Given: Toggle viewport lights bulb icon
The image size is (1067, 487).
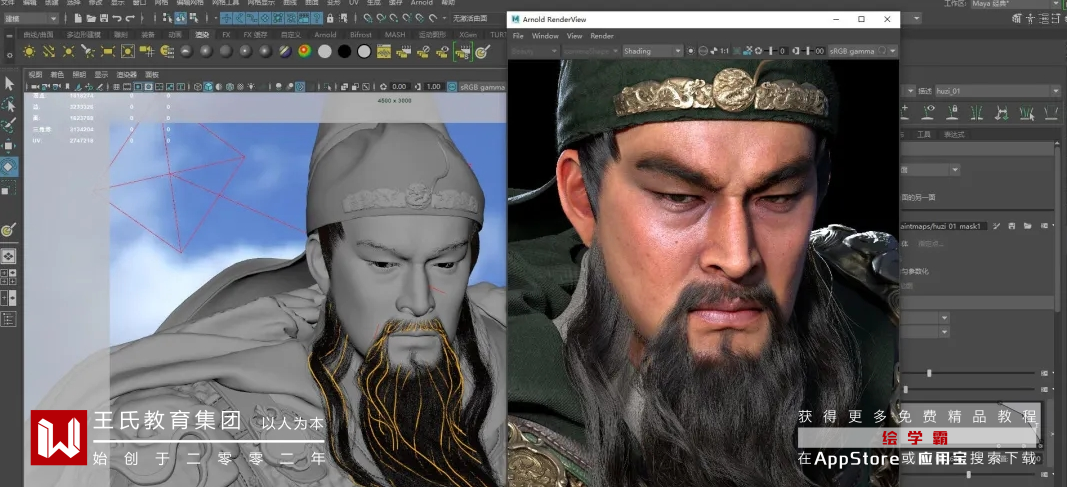Looking at the screenshot, I should (250, 87).
